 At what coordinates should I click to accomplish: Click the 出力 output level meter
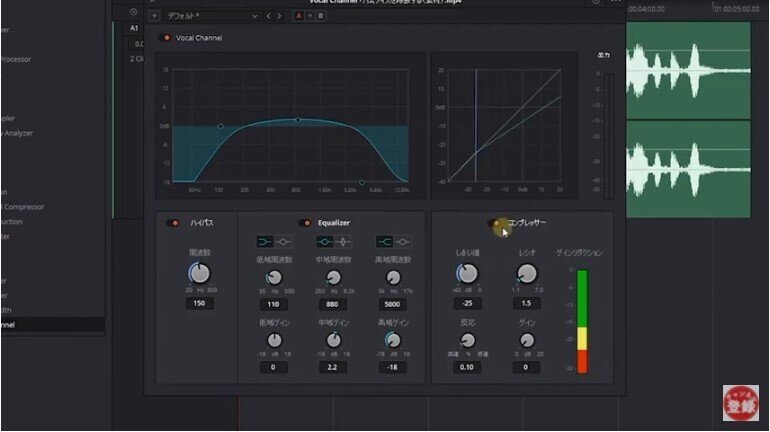(609, 136)
